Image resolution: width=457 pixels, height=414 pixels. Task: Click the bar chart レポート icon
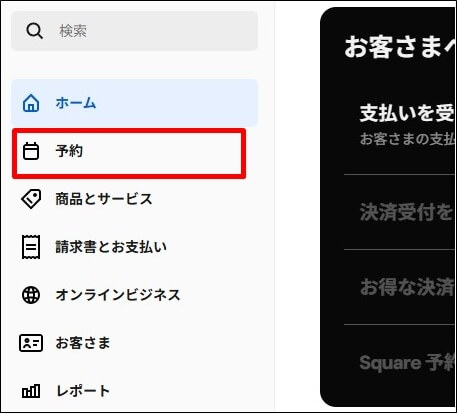[31, 391]
